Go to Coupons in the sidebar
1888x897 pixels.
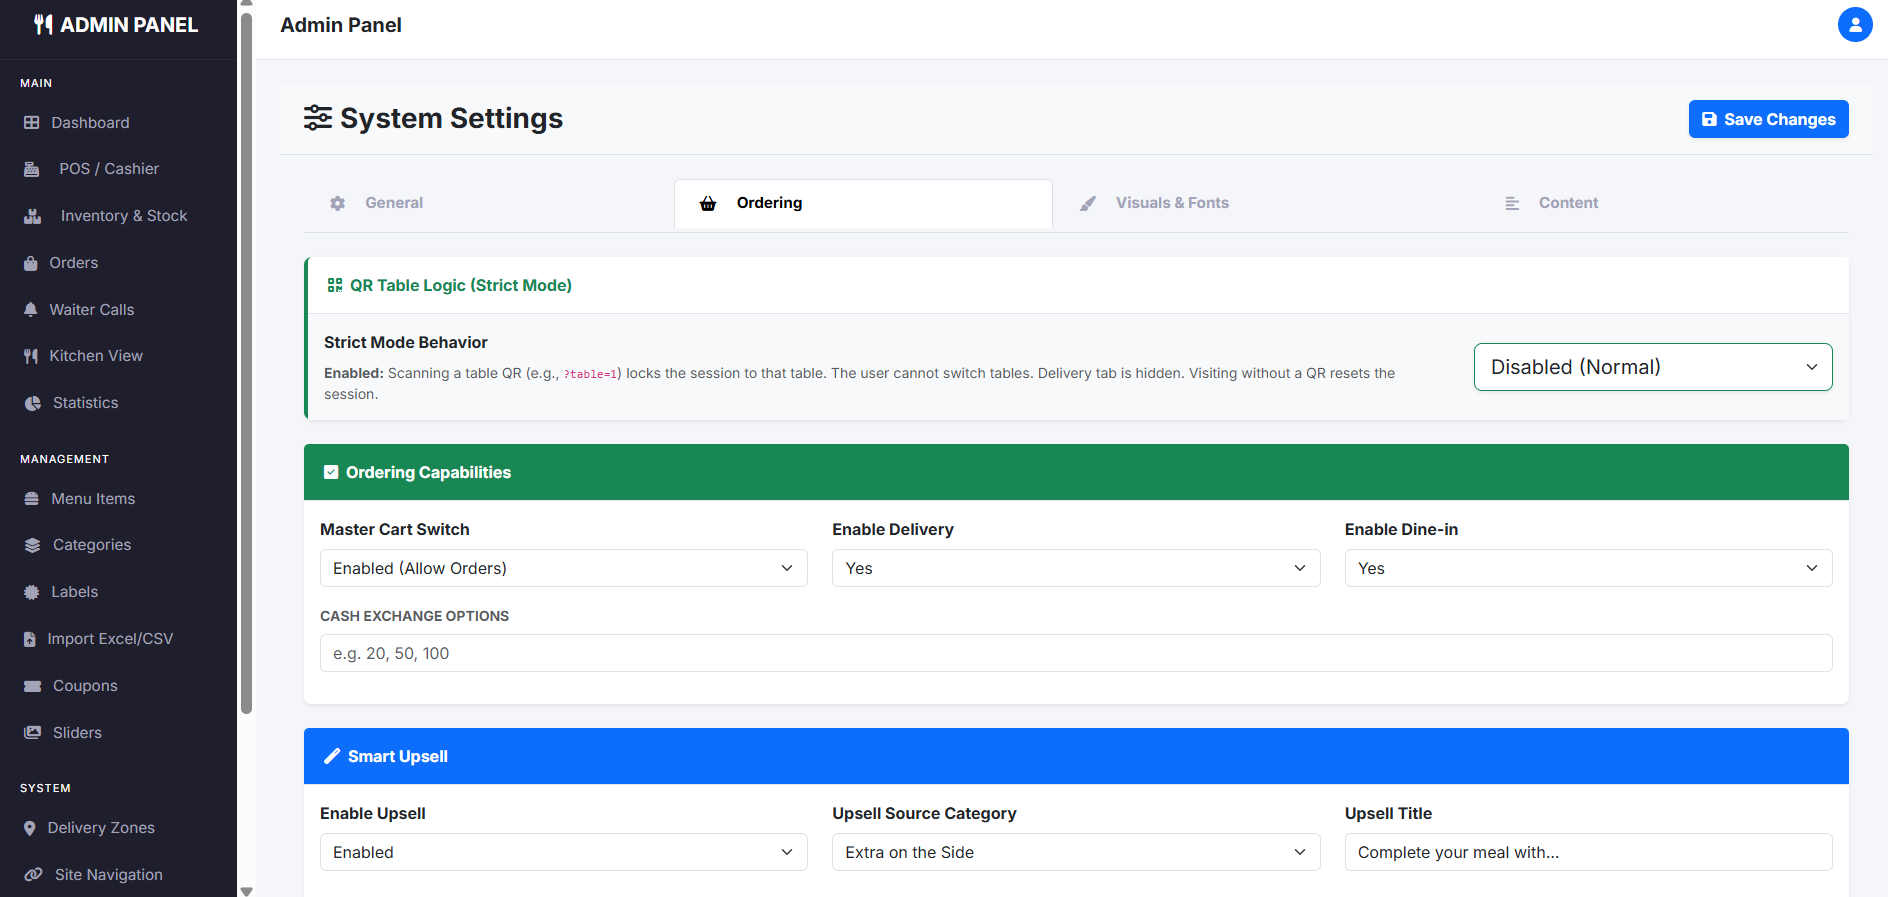(85, 686)
